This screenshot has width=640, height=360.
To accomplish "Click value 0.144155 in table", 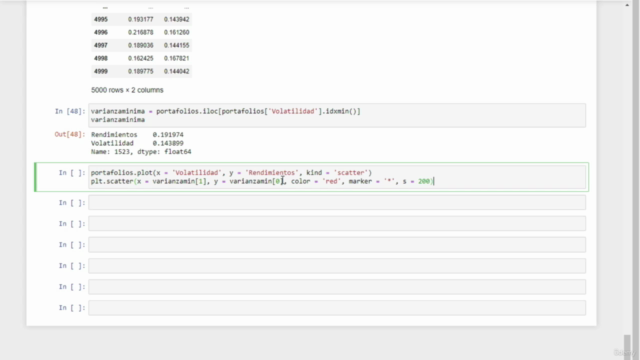I will click(x=176, y=45).
